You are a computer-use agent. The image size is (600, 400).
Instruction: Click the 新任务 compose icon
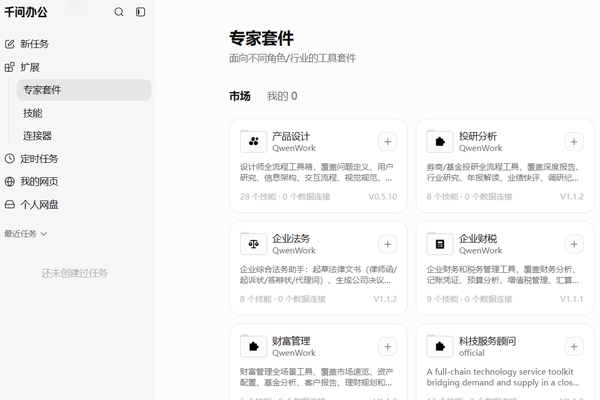[x=10, y=44]
